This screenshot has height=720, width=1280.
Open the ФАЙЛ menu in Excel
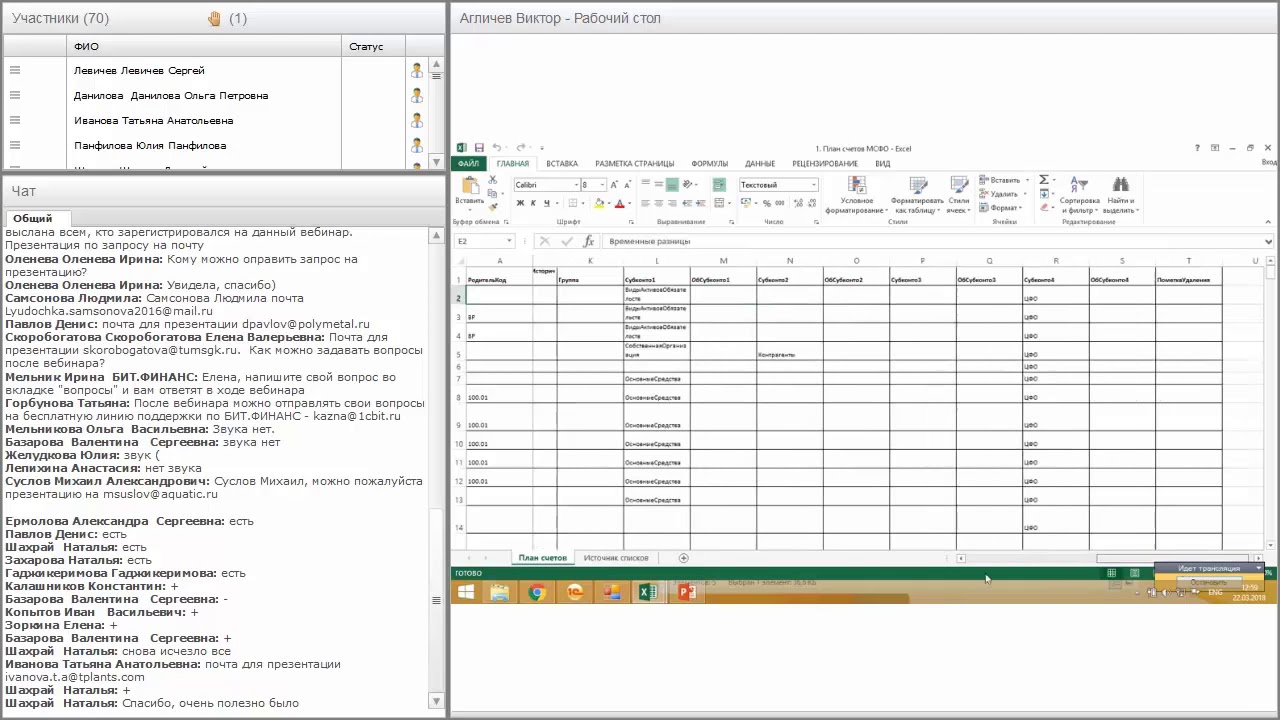point(469,164)
